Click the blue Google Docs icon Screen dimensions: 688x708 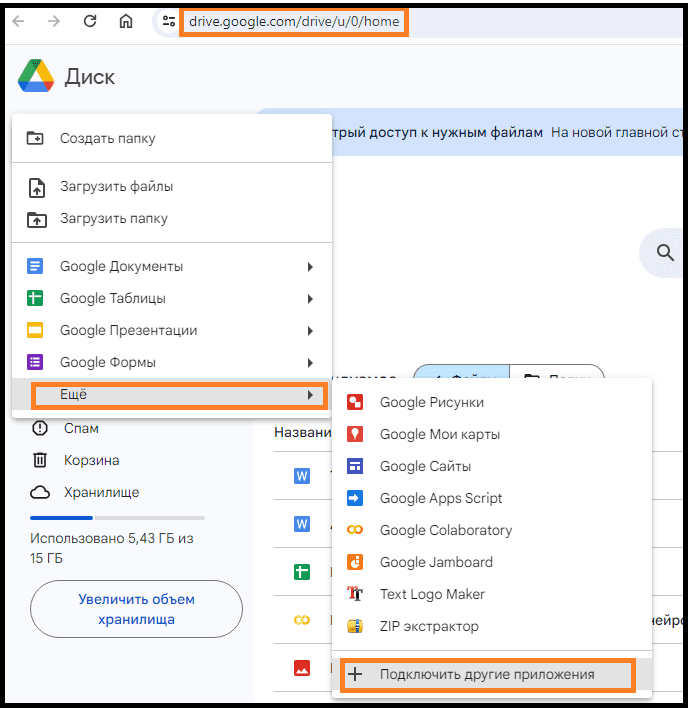coord(35,266)
